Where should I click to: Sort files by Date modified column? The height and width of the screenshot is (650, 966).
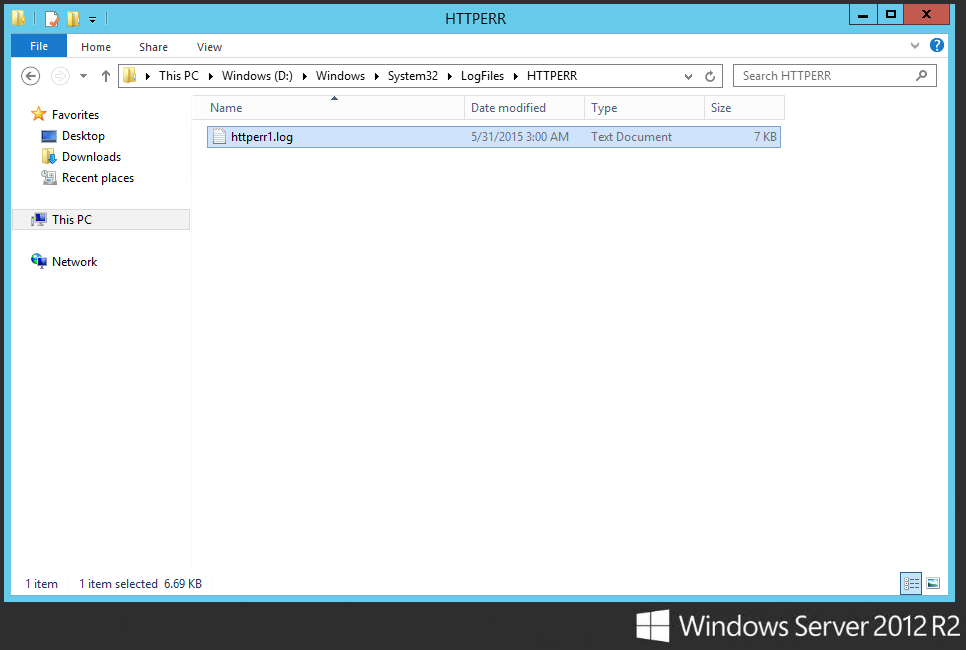(x=508, y=108)
